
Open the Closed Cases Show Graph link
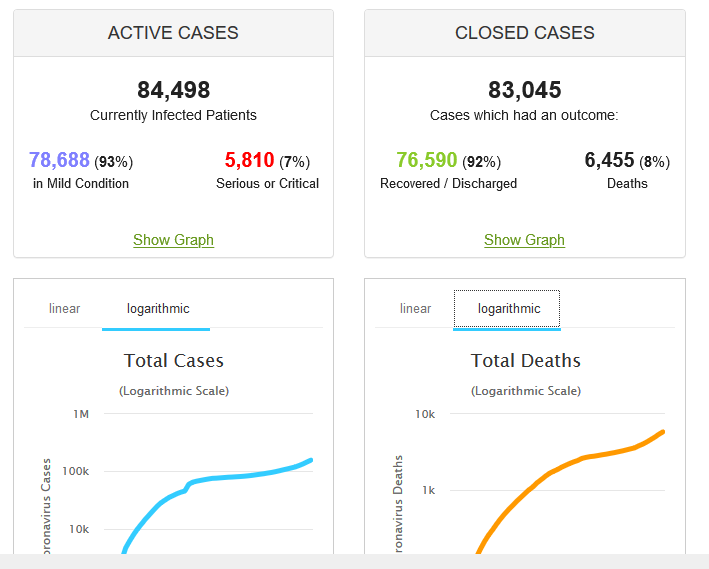524,240
